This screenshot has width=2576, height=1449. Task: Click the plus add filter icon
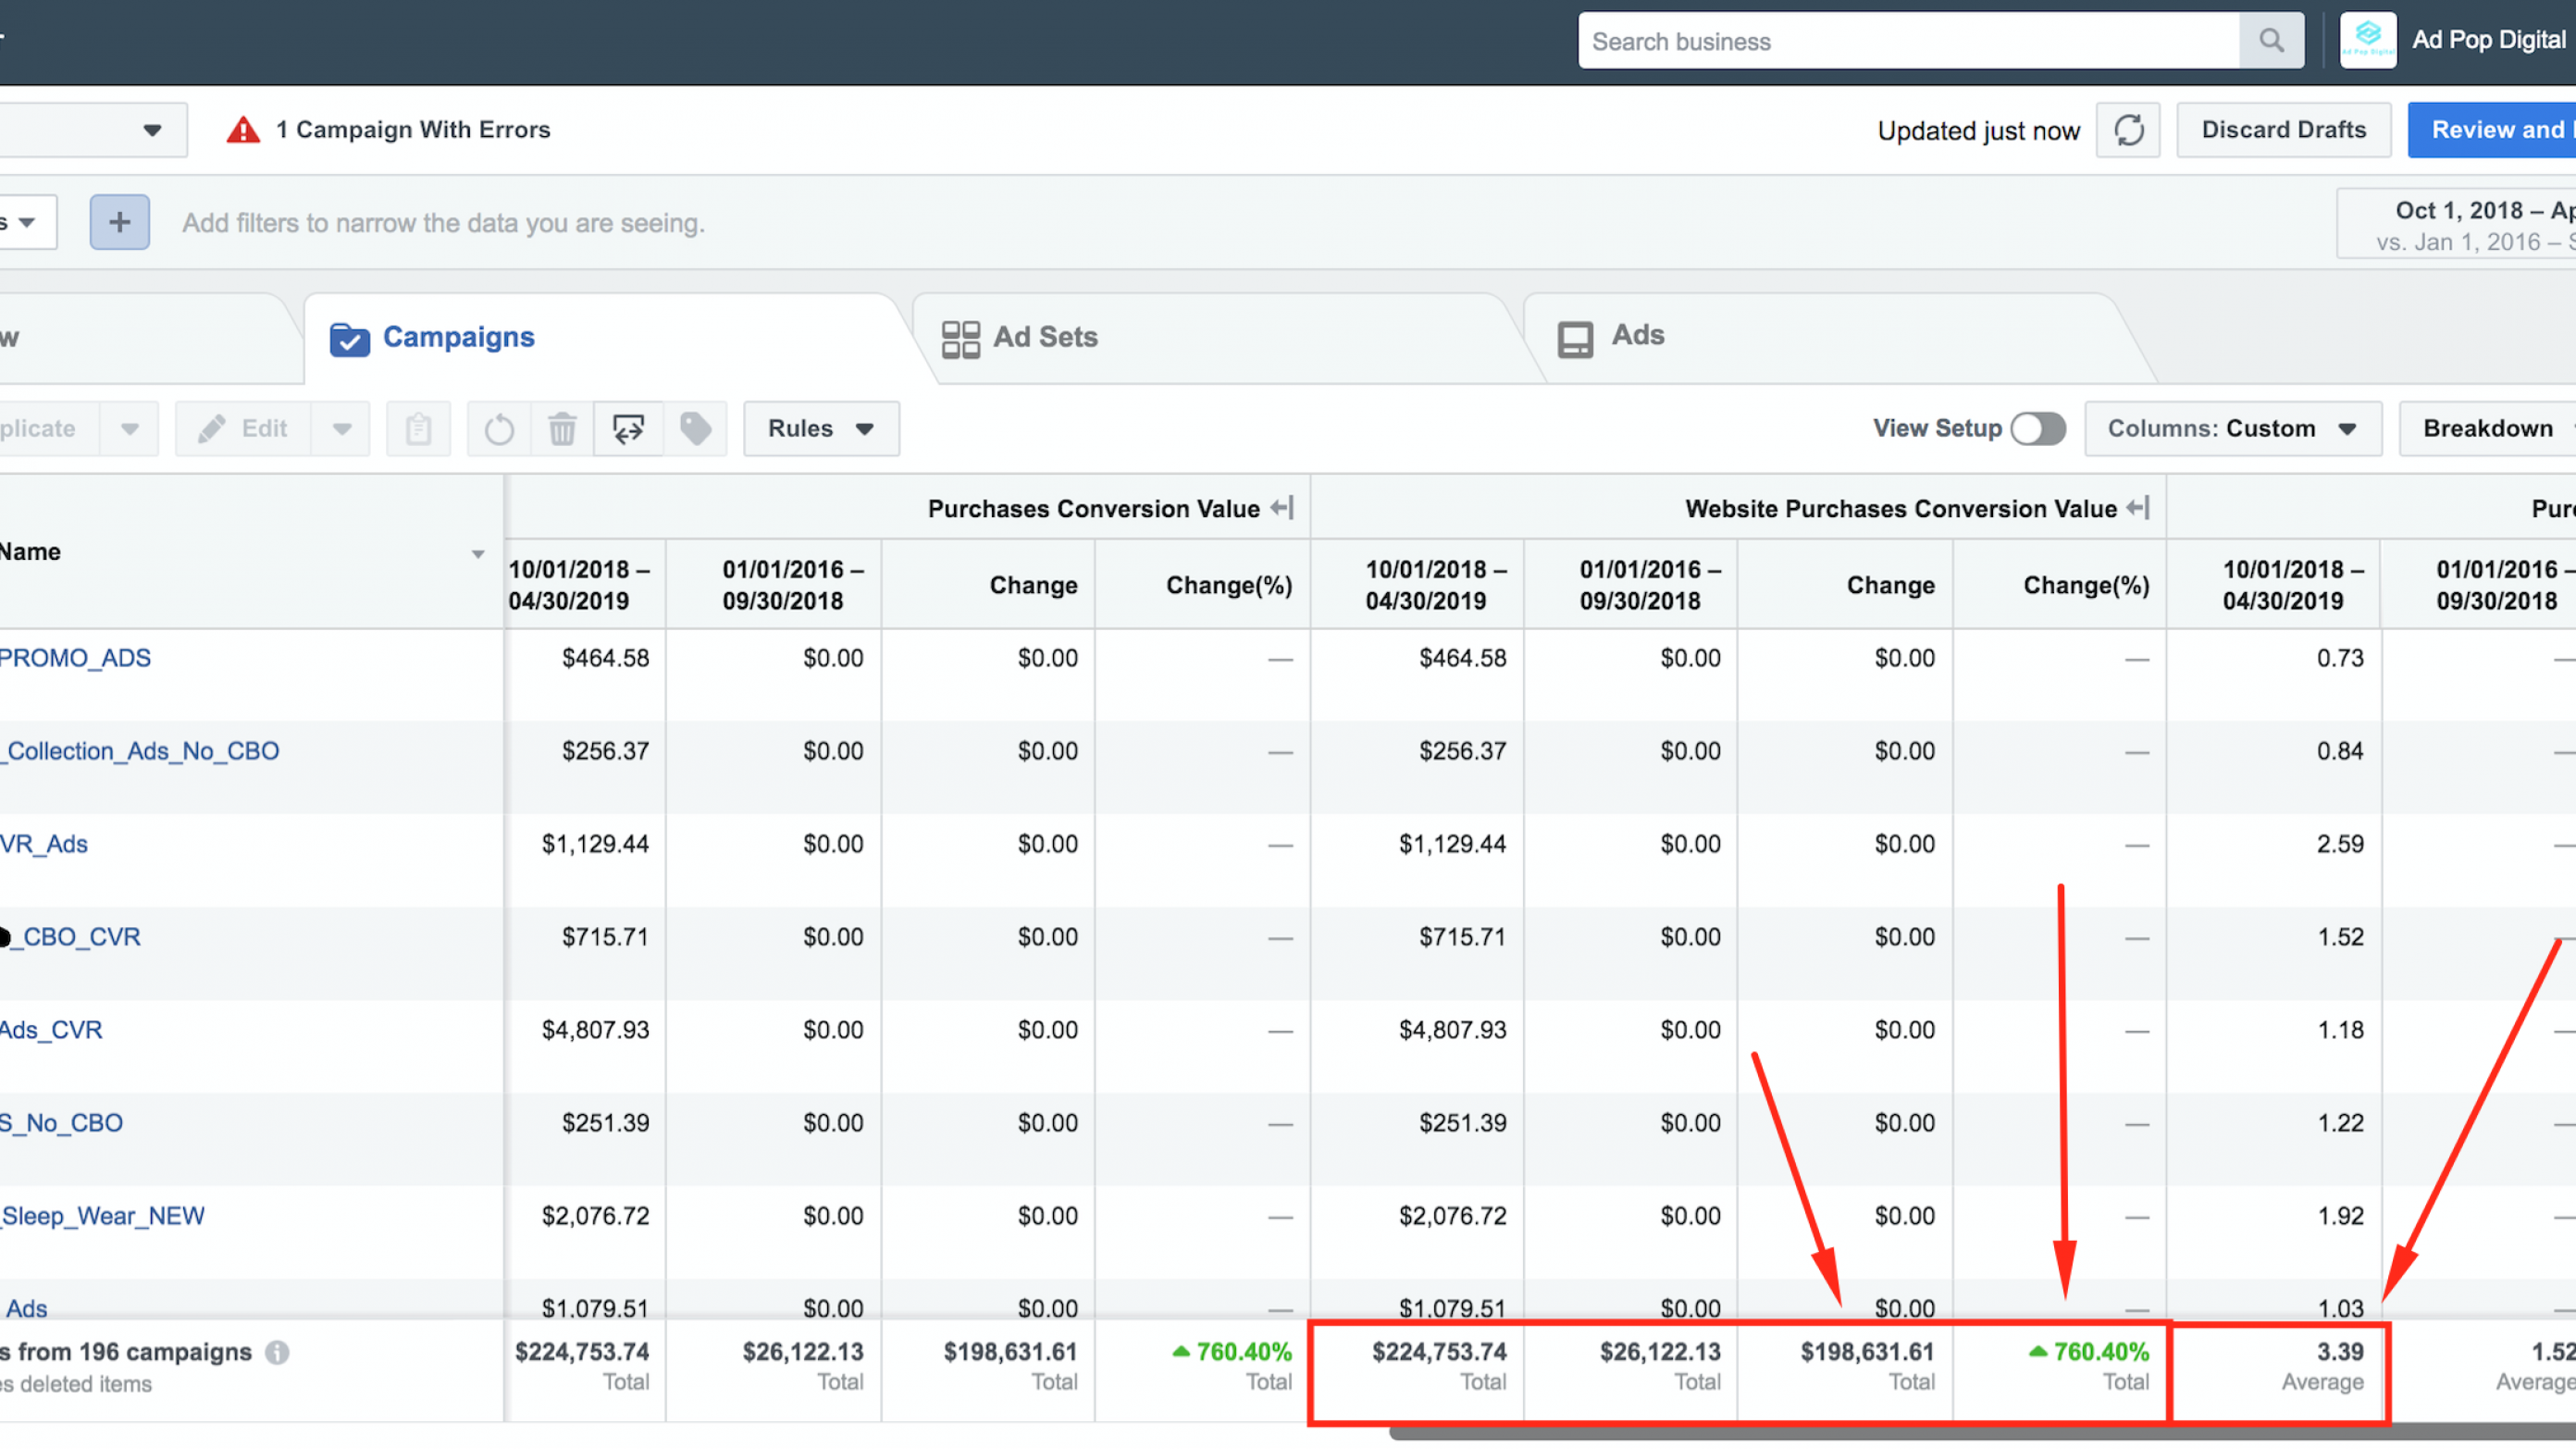[x=120, y=222]
